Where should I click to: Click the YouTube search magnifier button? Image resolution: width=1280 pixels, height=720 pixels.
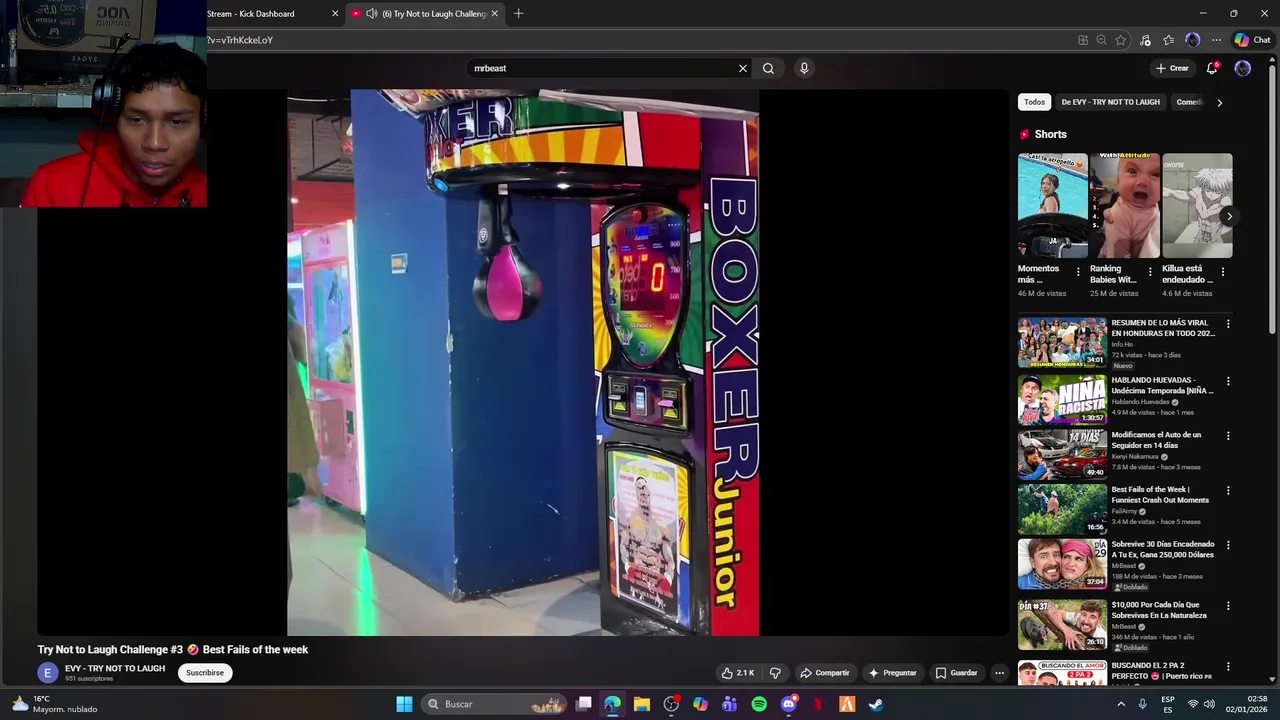click(x=768, y=68)
